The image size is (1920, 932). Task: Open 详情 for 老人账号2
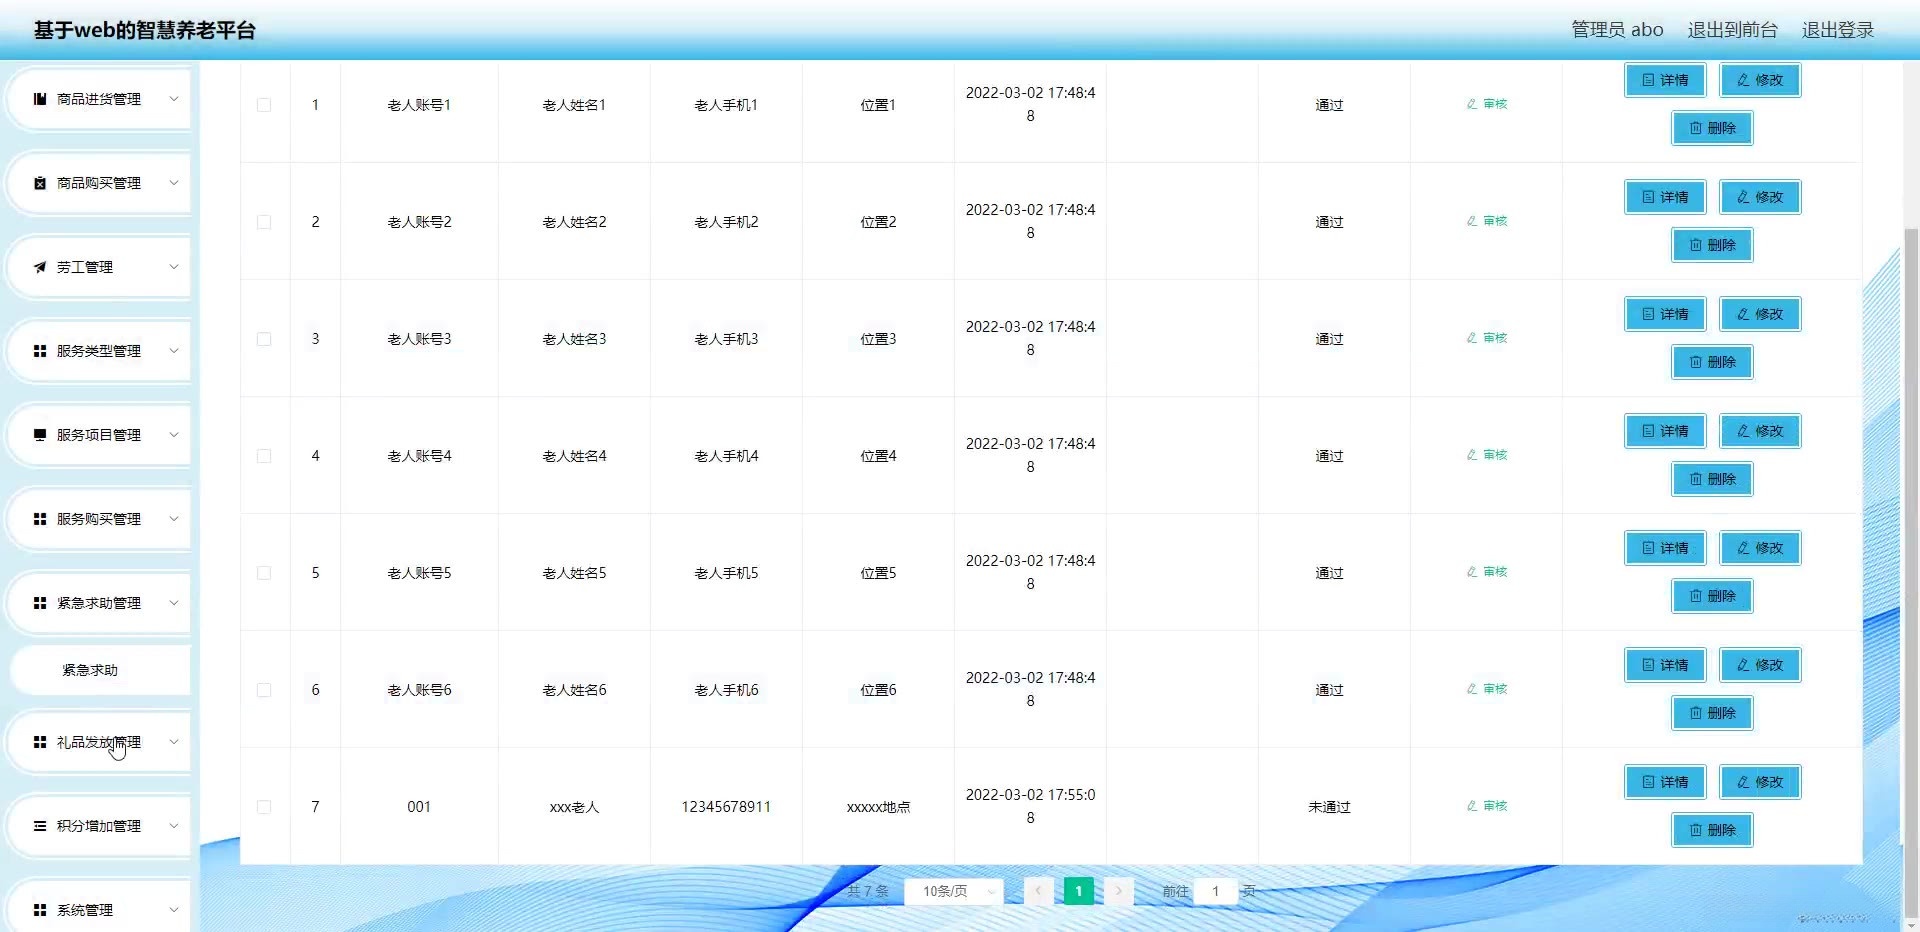[x=1665, y=197]
